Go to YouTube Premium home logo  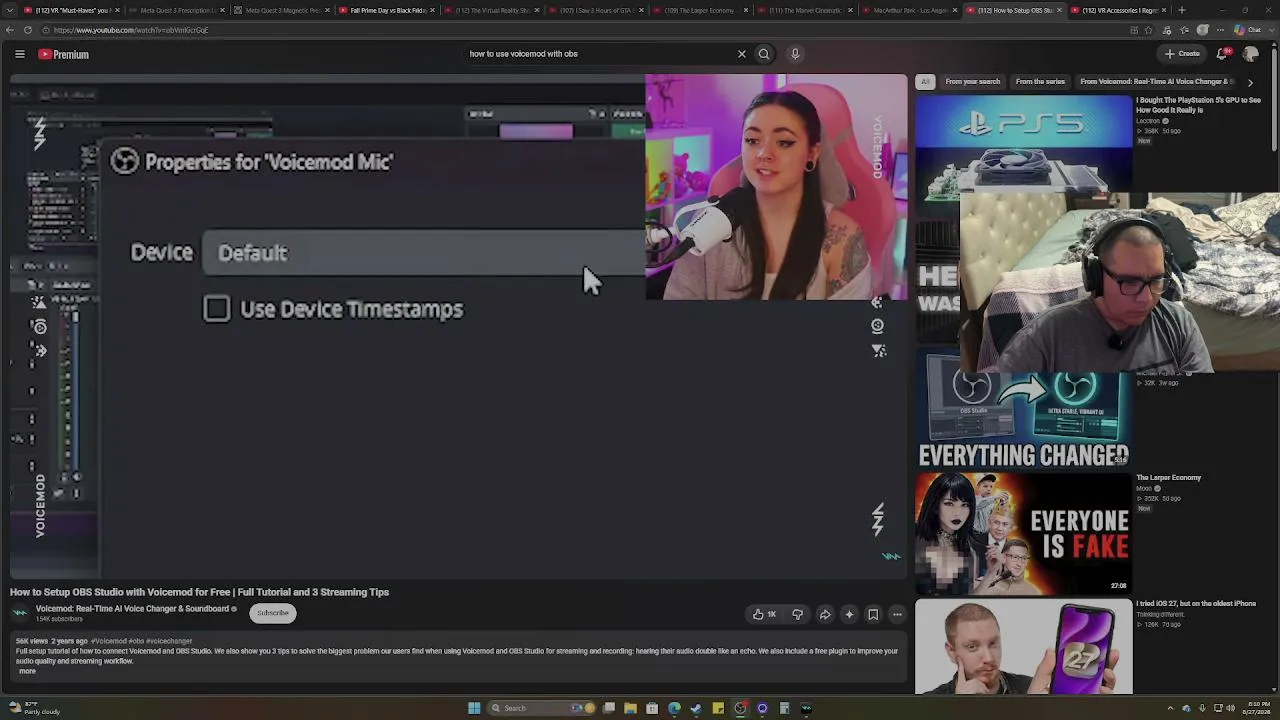pyautogui.click(x=64, y=54)
